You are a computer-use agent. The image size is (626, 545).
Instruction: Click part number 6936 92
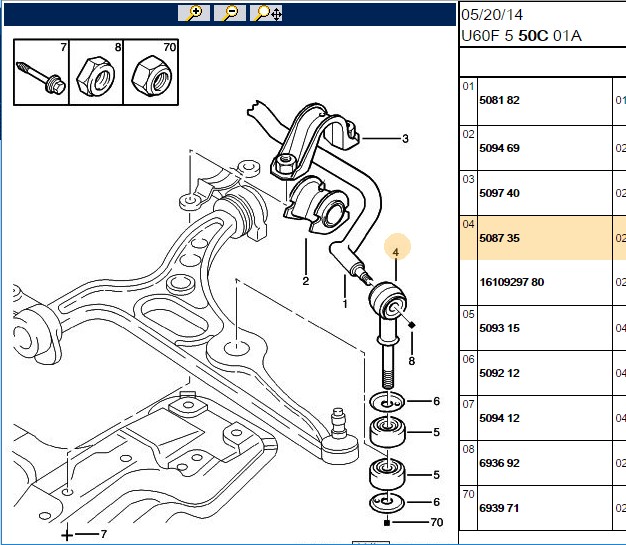click(x=499, y=463)
